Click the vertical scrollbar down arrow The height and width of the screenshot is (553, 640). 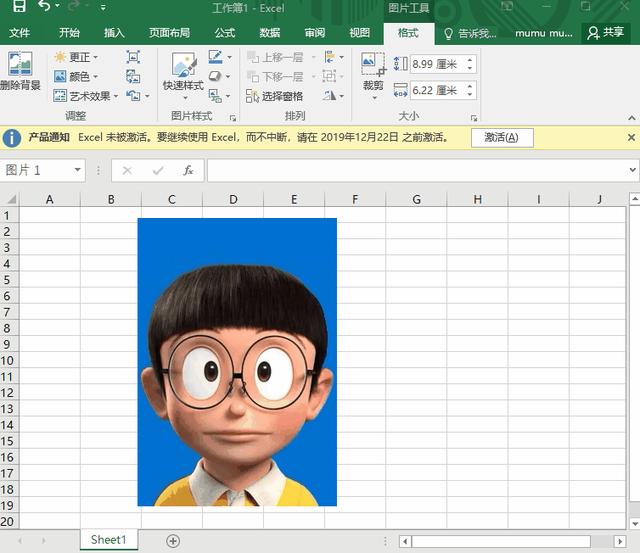coord(634,523)
